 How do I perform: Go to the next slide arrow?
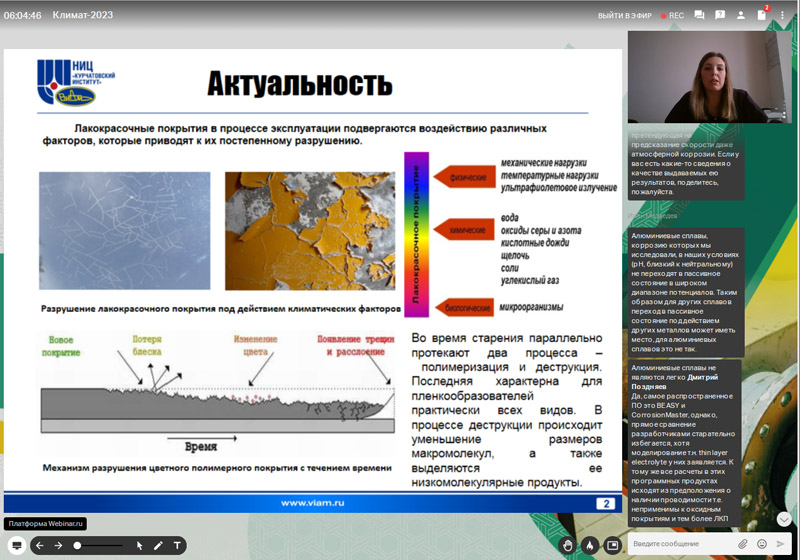[58, 545]
